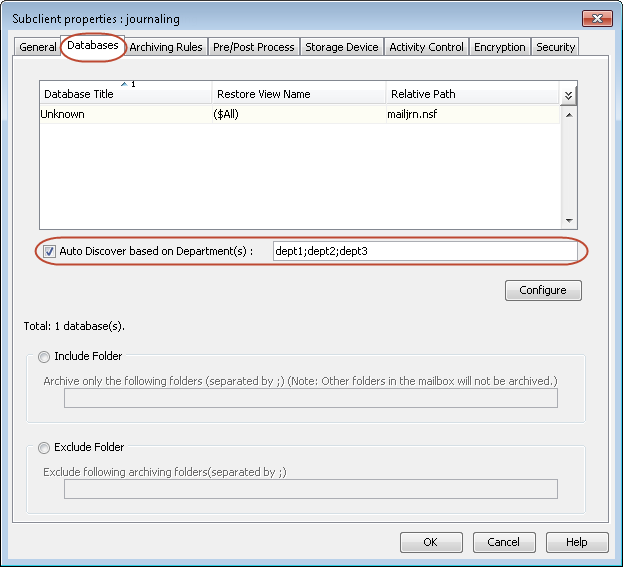Viewport: 623px width, 567px height.
Task: Click the table scrollbar down arrow
Action: [x=569, y=221]
